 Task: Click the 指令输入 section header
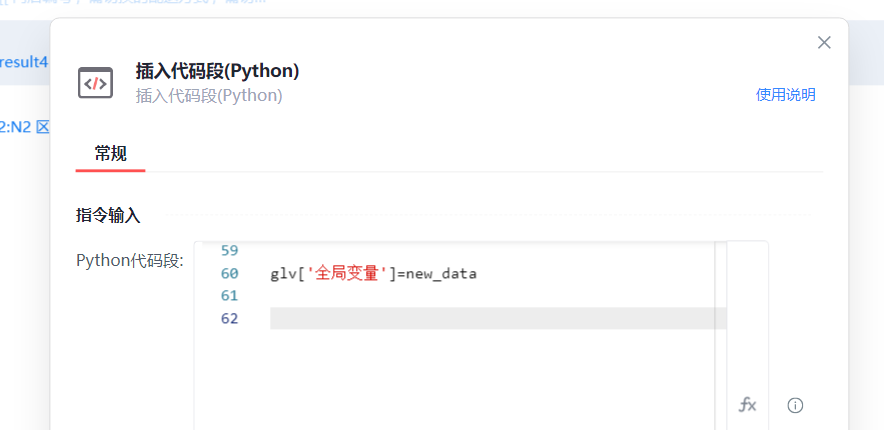[108, 215]
